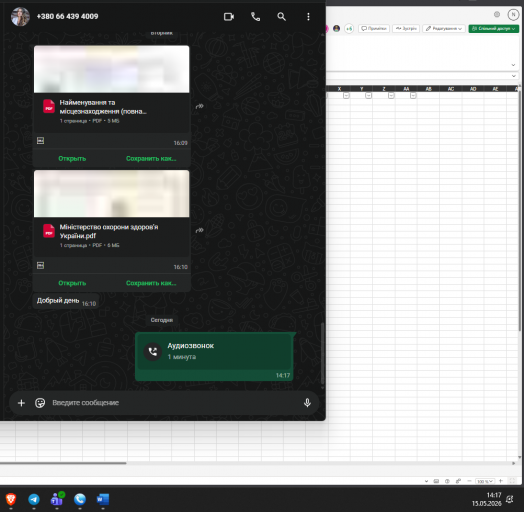Open the filter dropdown in column X
This screenshot has height=512, width=524.
pos(346,96)
